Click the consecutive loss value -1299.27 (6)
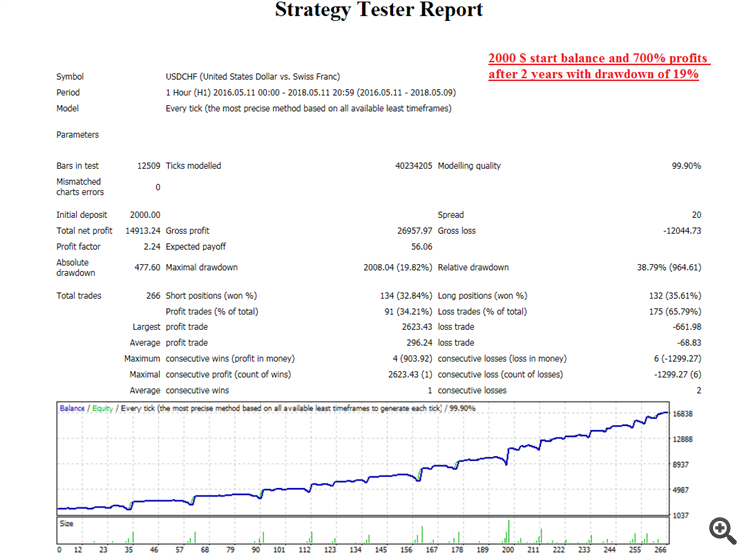Screen dimensions: 750x557 [677, 374]
